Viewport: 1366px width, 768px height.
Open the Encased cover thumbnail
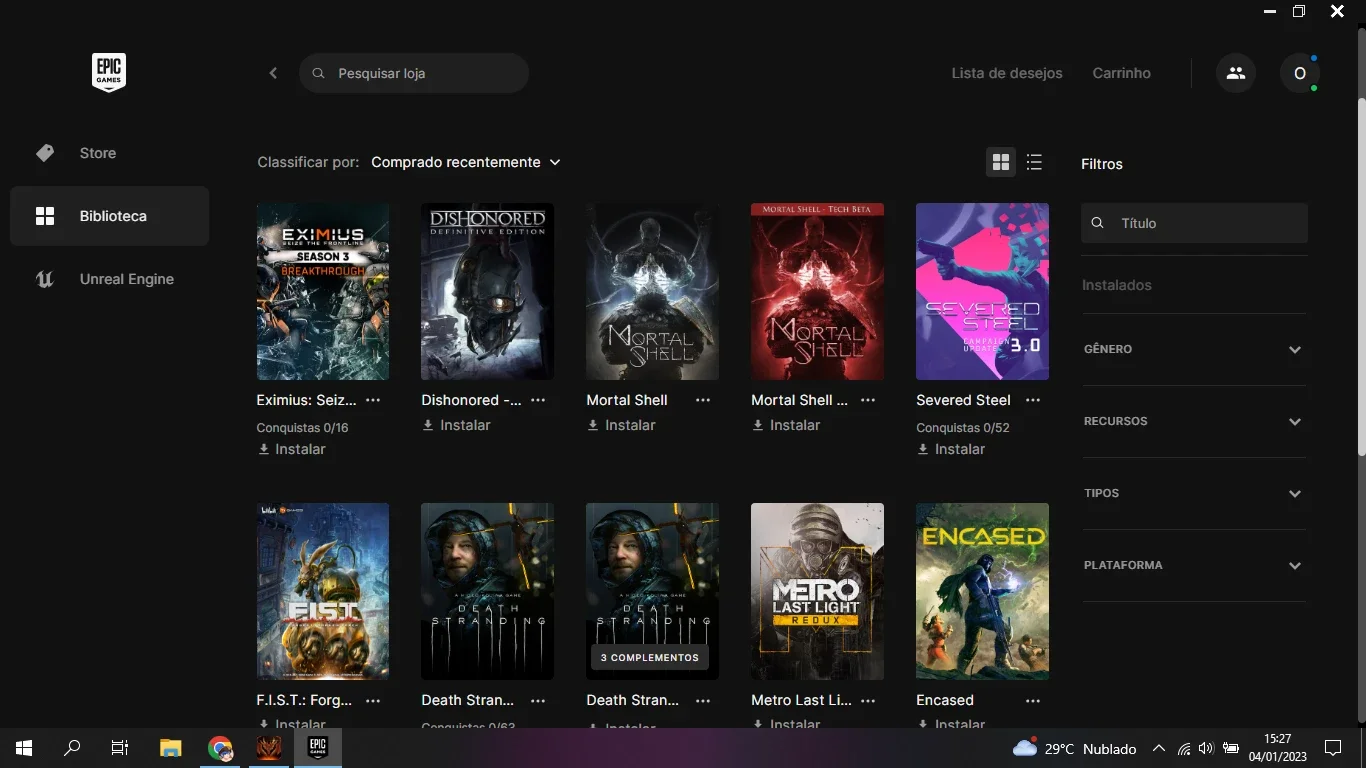click(982, 591)
